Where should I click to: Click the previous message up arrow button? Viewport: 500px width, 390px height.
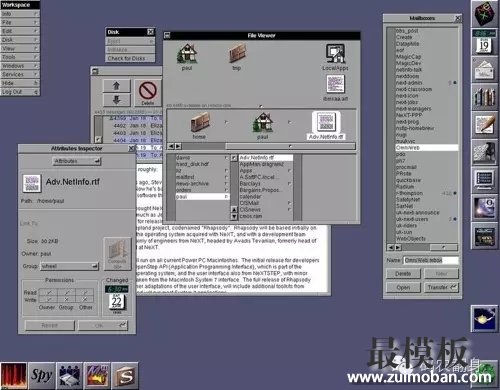tap(116, 86)
